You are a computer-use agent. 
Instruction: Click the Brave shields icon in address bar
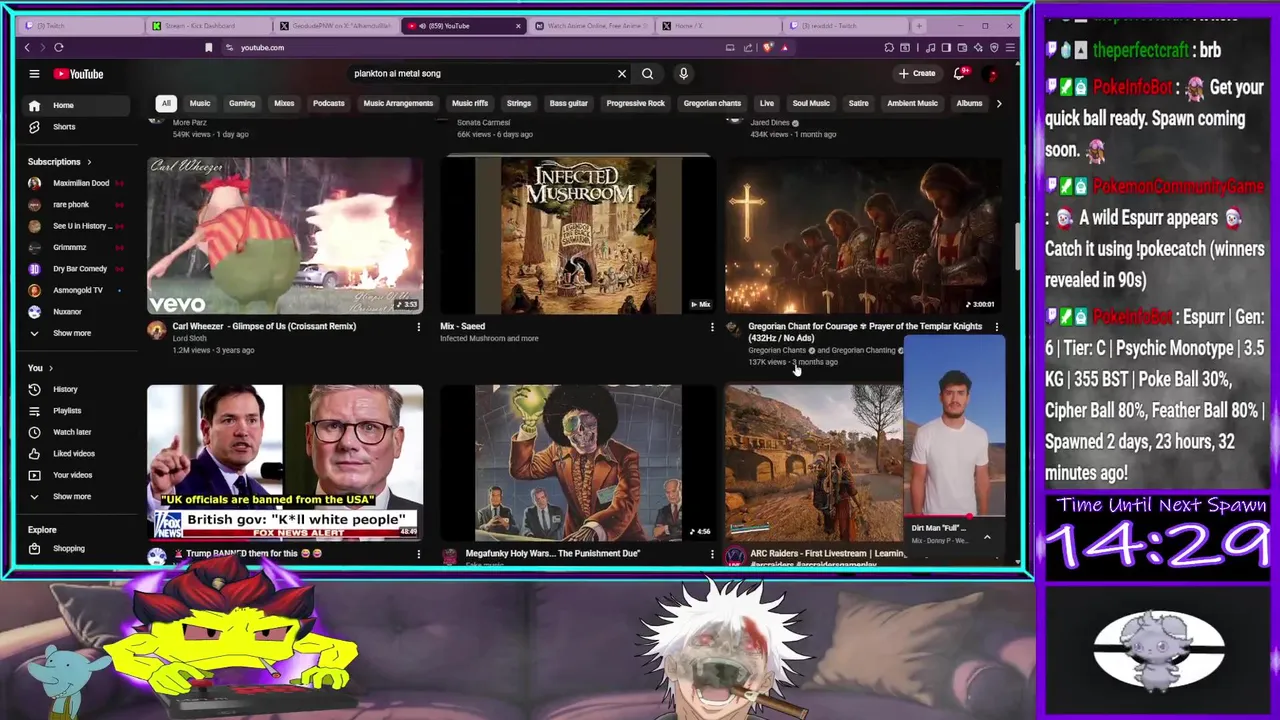click(768, 47)
